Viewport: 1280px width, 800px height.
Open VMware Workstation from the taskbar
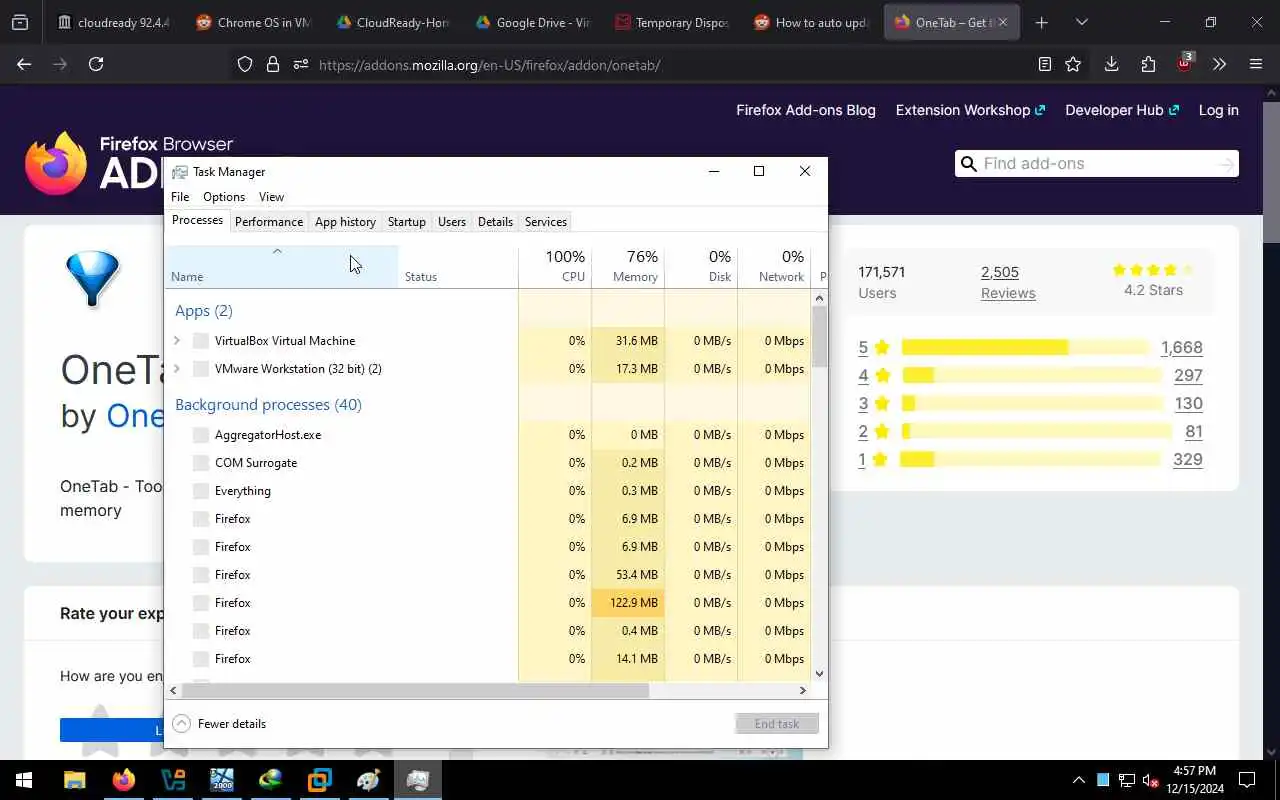click(x=320, y=780)
